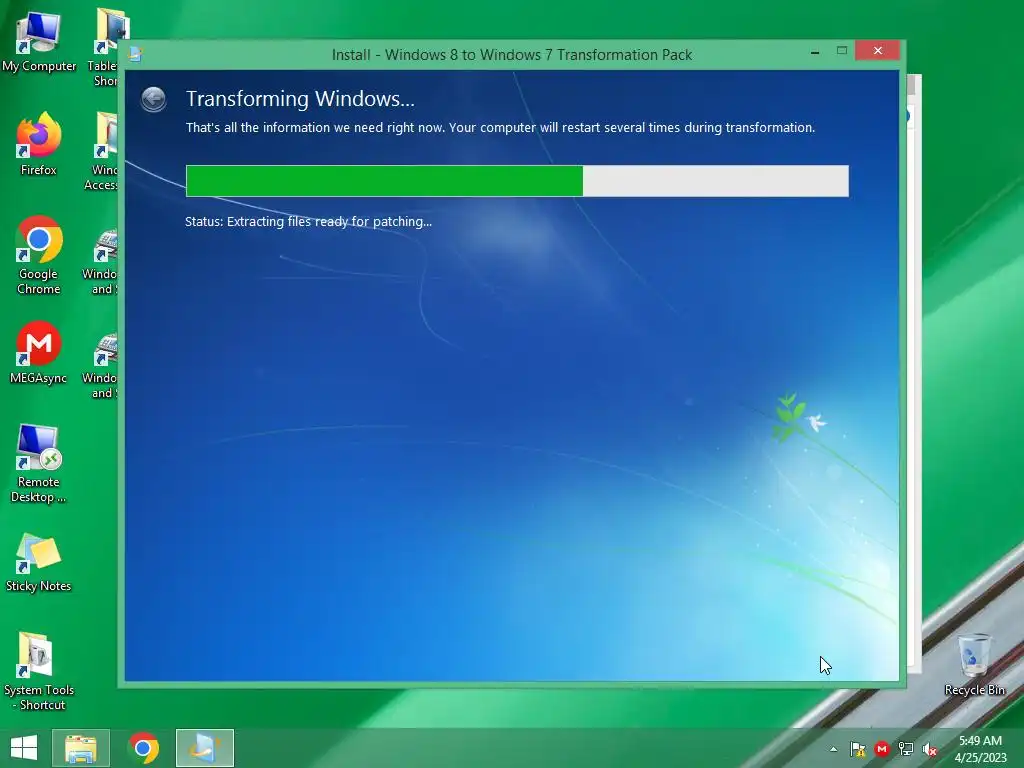The width and height of the screenshot is (1024, 768).
Task: Open Firefox desktop shortcut
Action: [39, 144]
